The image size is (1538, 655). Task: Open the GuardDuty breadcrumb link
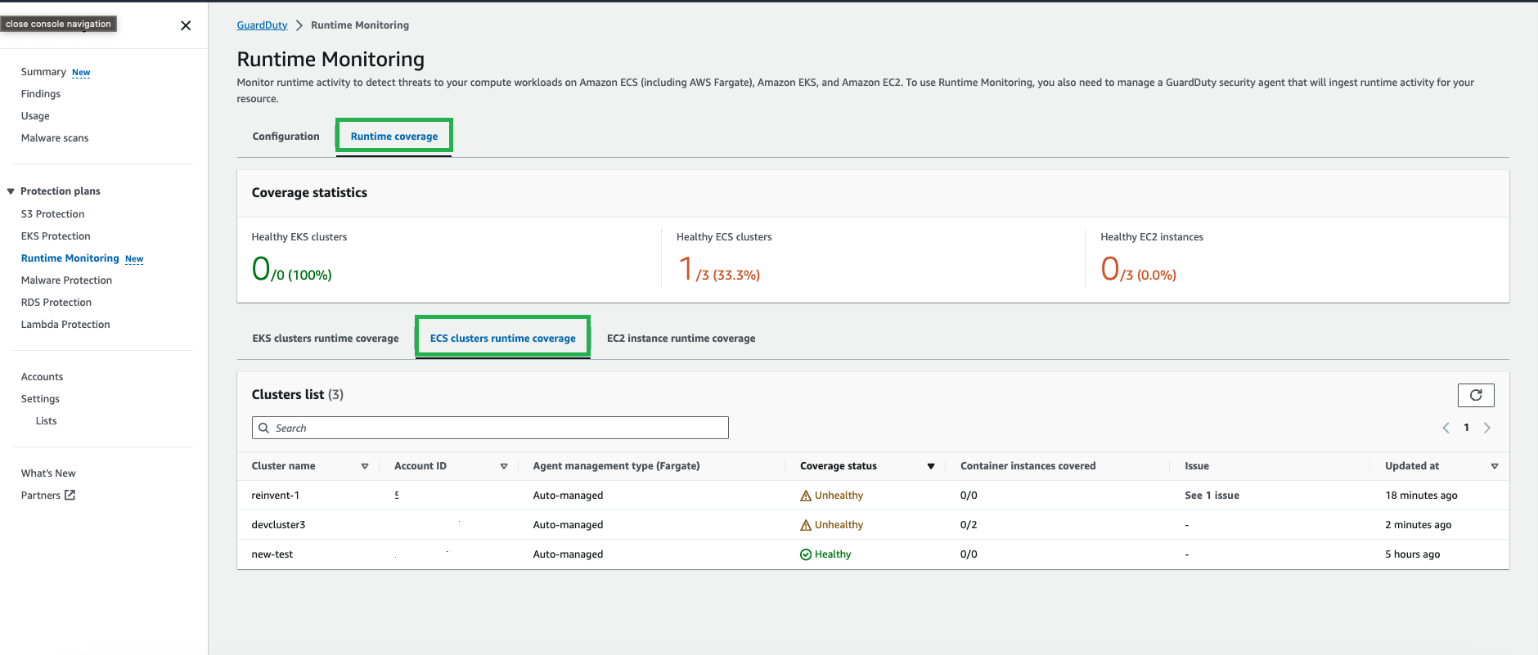[261, 25]
